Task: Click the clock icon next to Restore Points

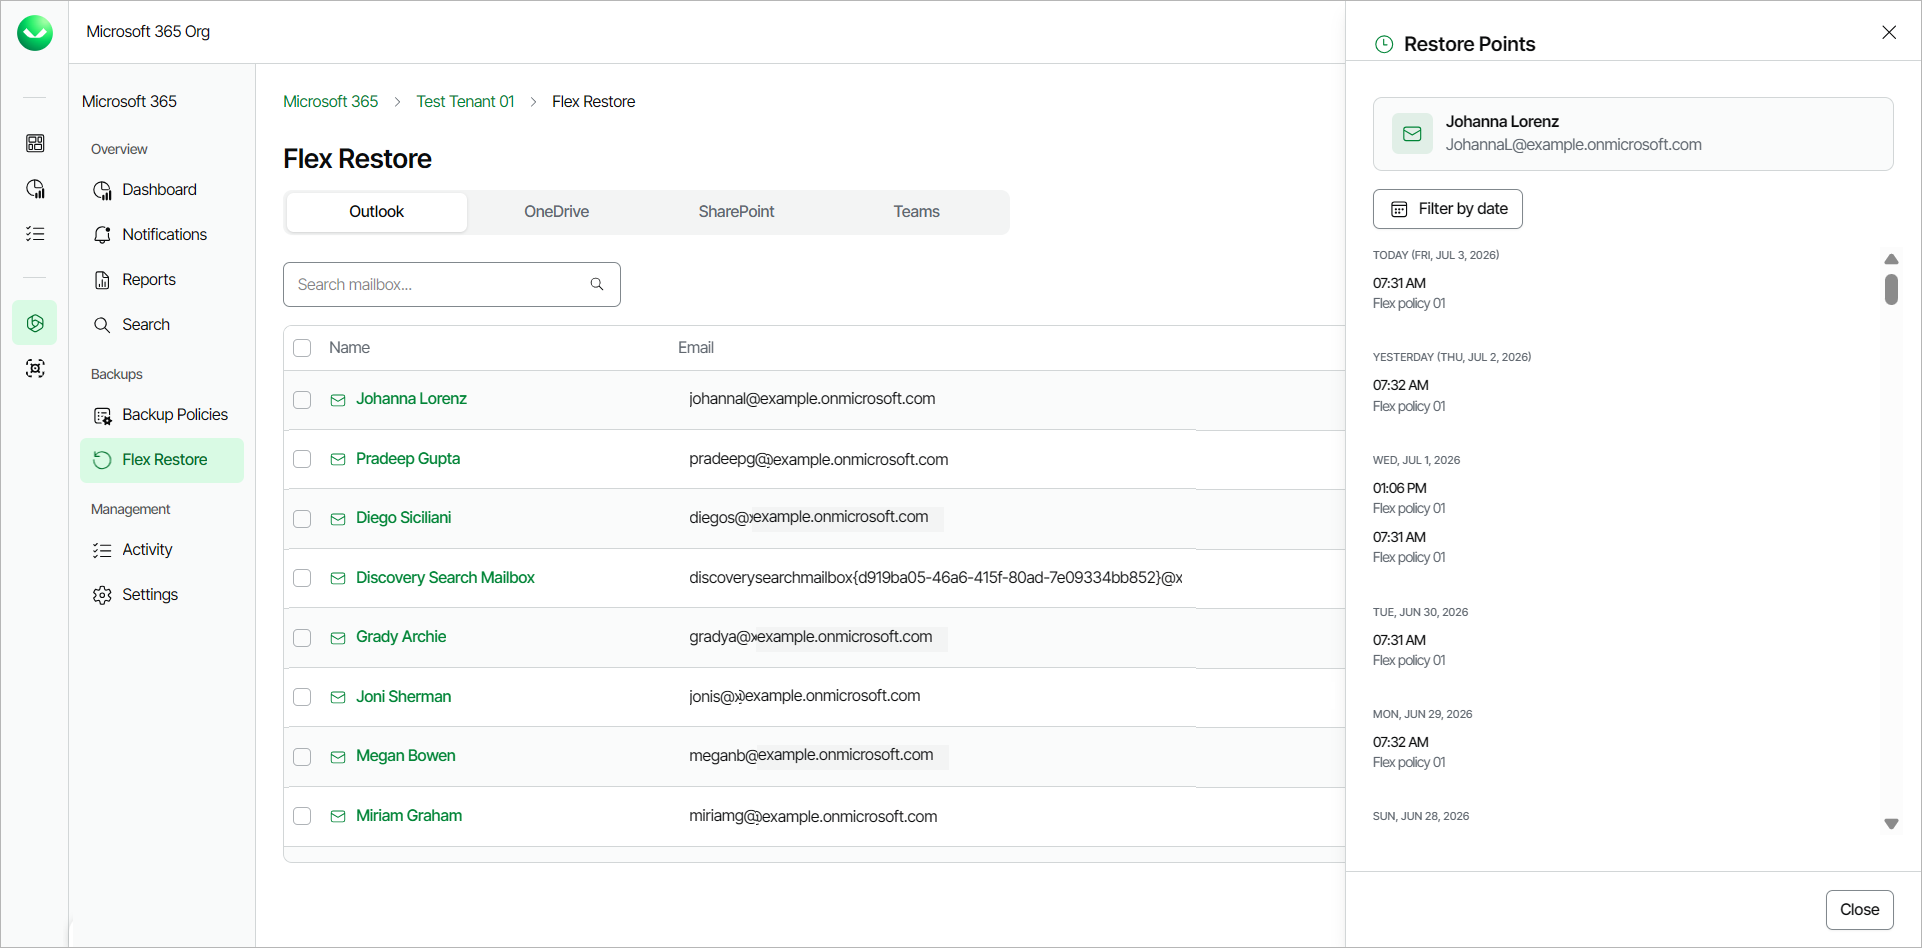Action: [x=1384, y=44]
